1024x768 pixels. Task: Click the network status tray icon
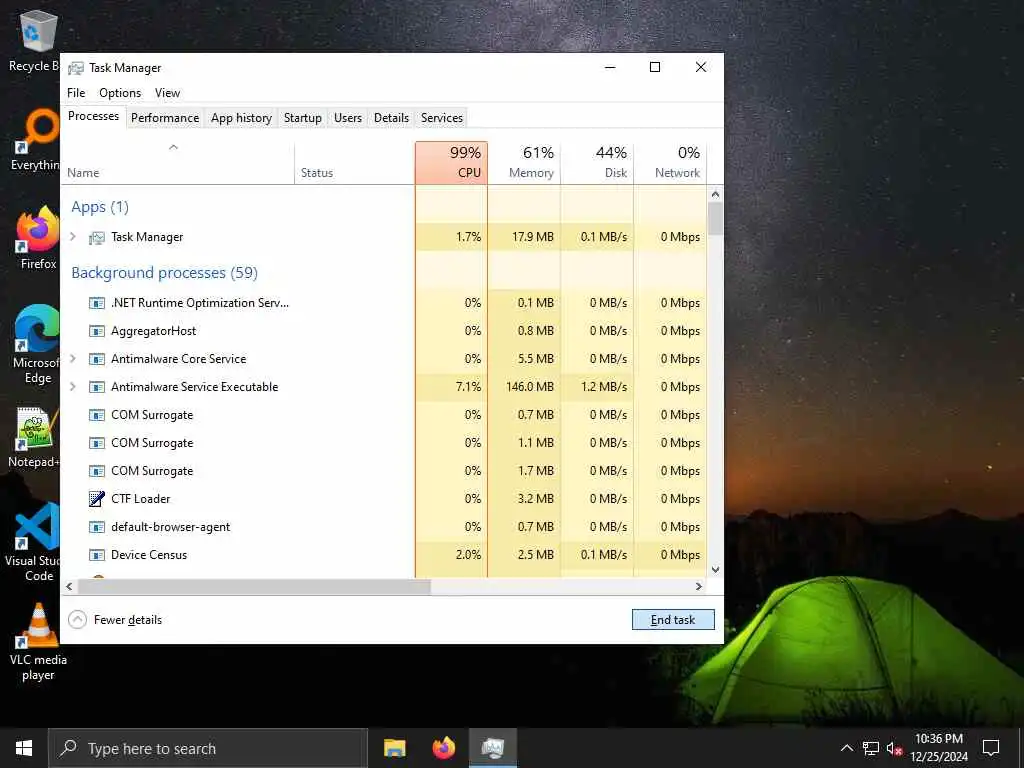click(871, 748)
